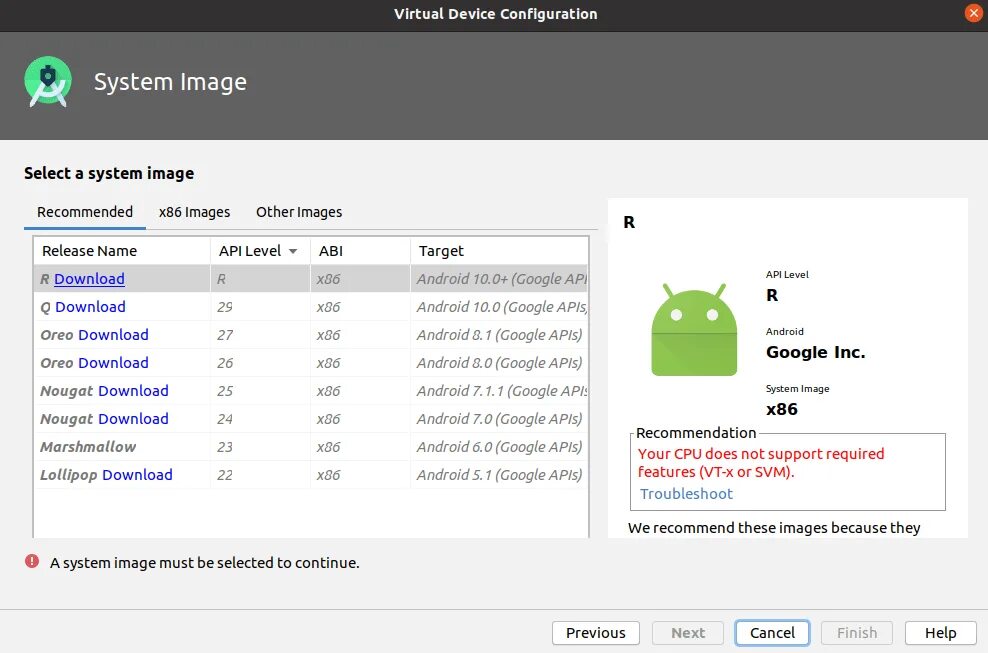Open Help for this dialog
The height and width of the screenshot is (653, 988).
click(940, 633)
